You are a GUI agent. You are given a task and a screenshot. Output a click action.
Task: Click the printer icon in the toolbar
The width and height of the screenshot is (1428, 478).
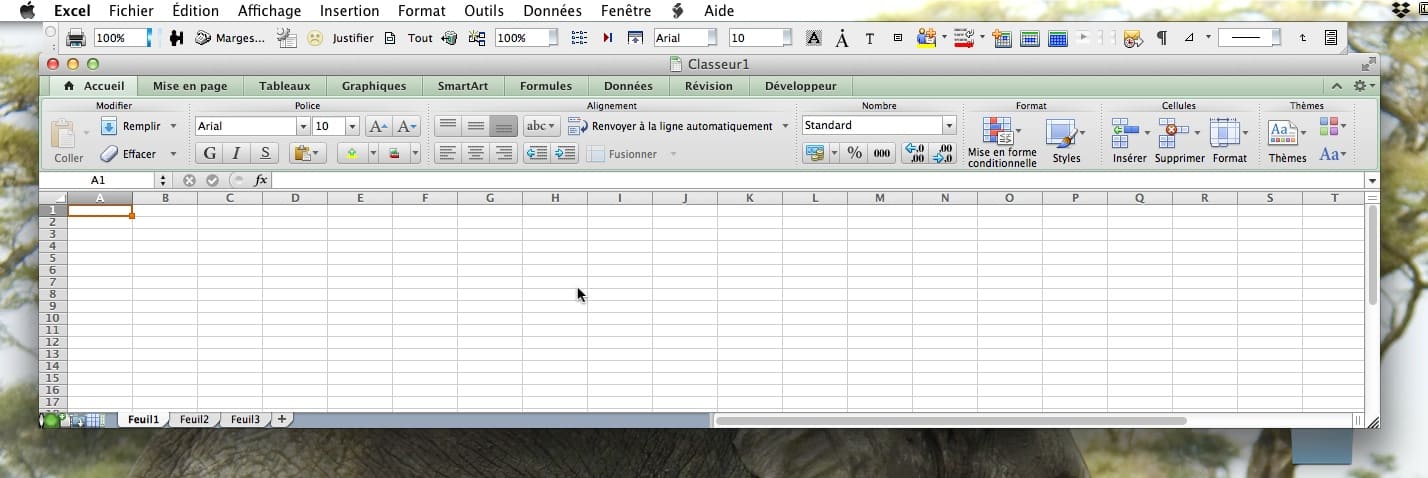pyautogui.click(x=75, y=38)
